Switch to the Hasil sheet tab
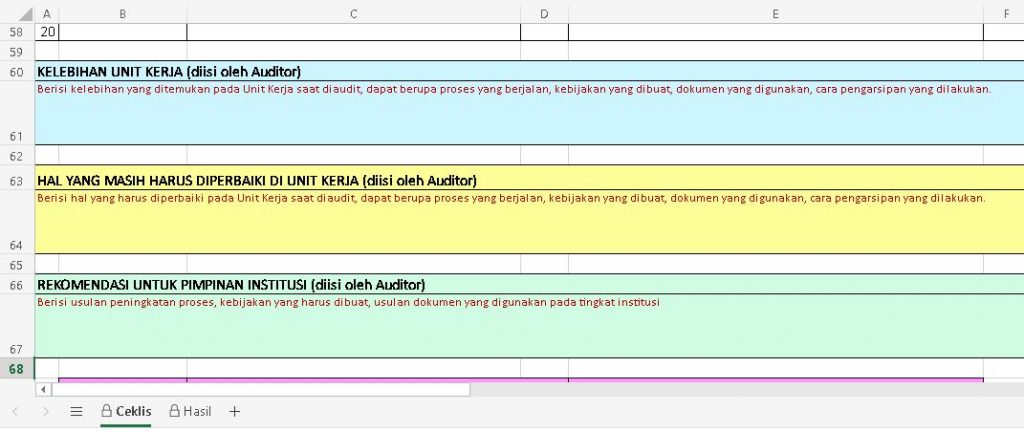1024x432 pixels. [190, 411]
